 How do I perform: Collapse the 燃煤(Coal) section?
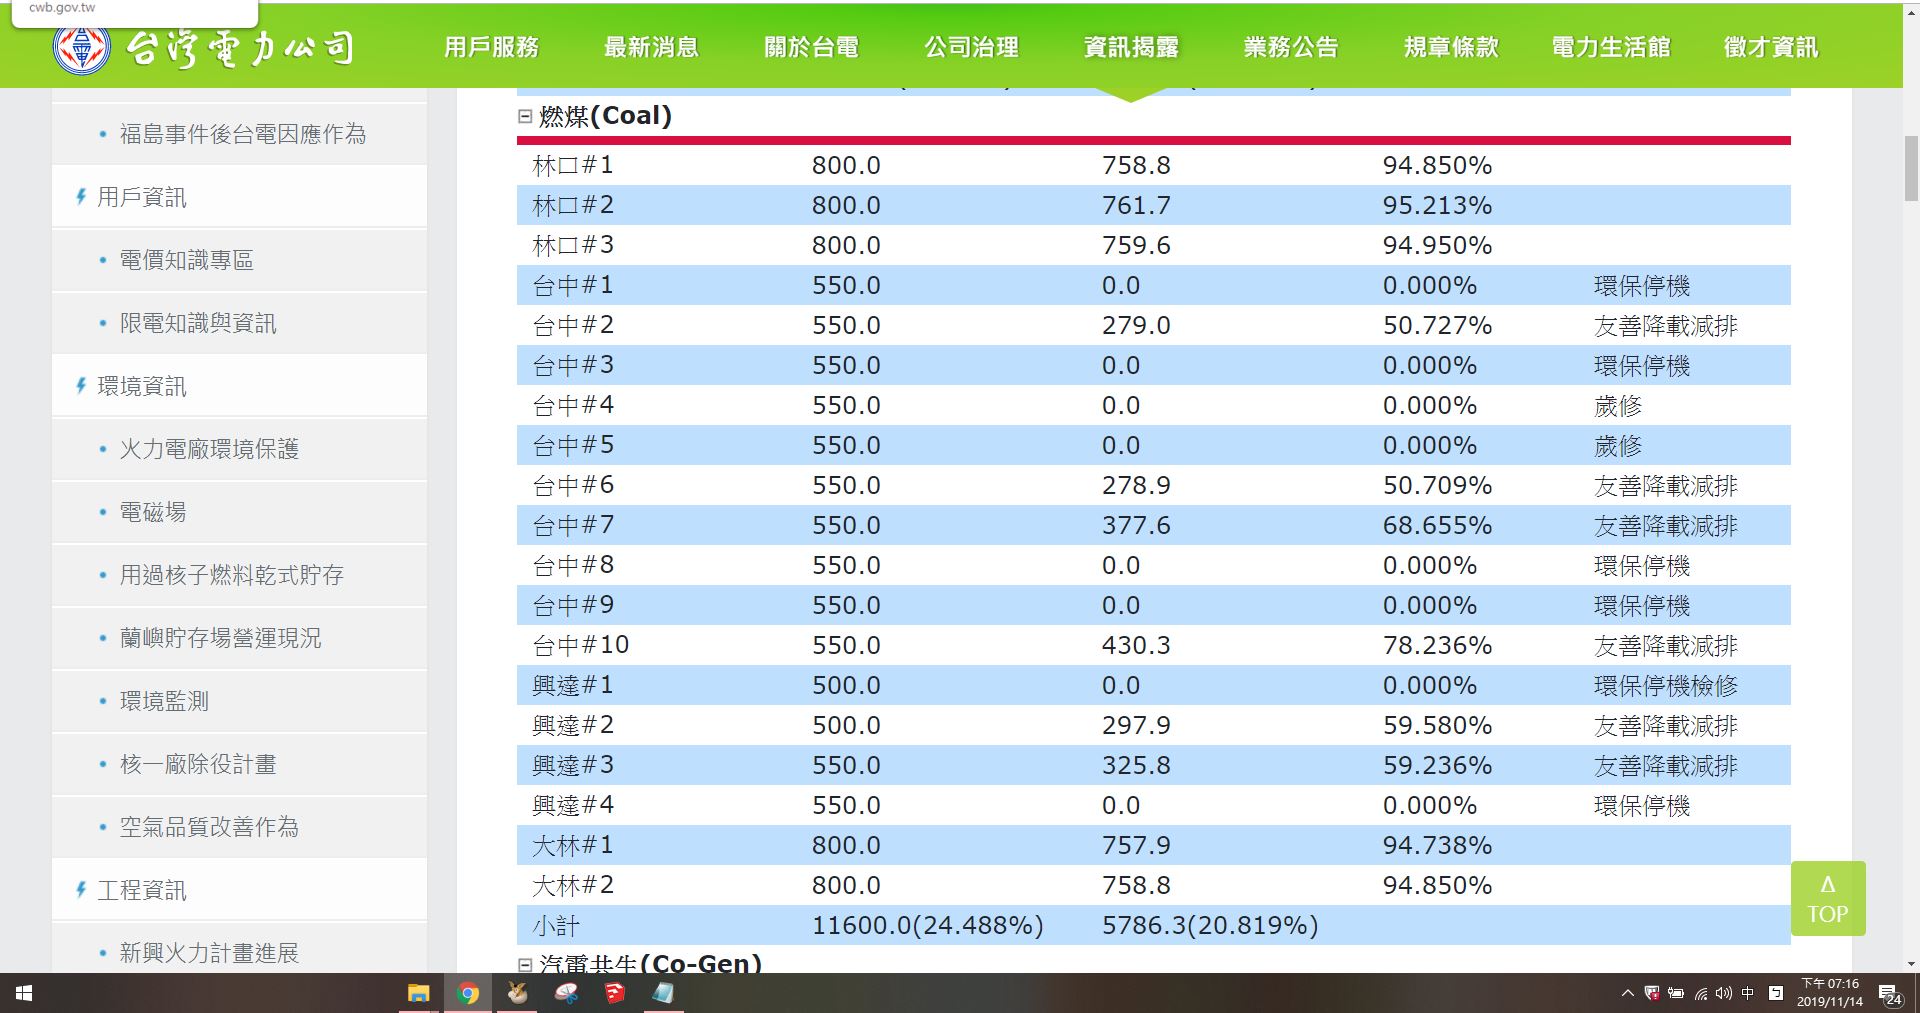coord(524,116)
